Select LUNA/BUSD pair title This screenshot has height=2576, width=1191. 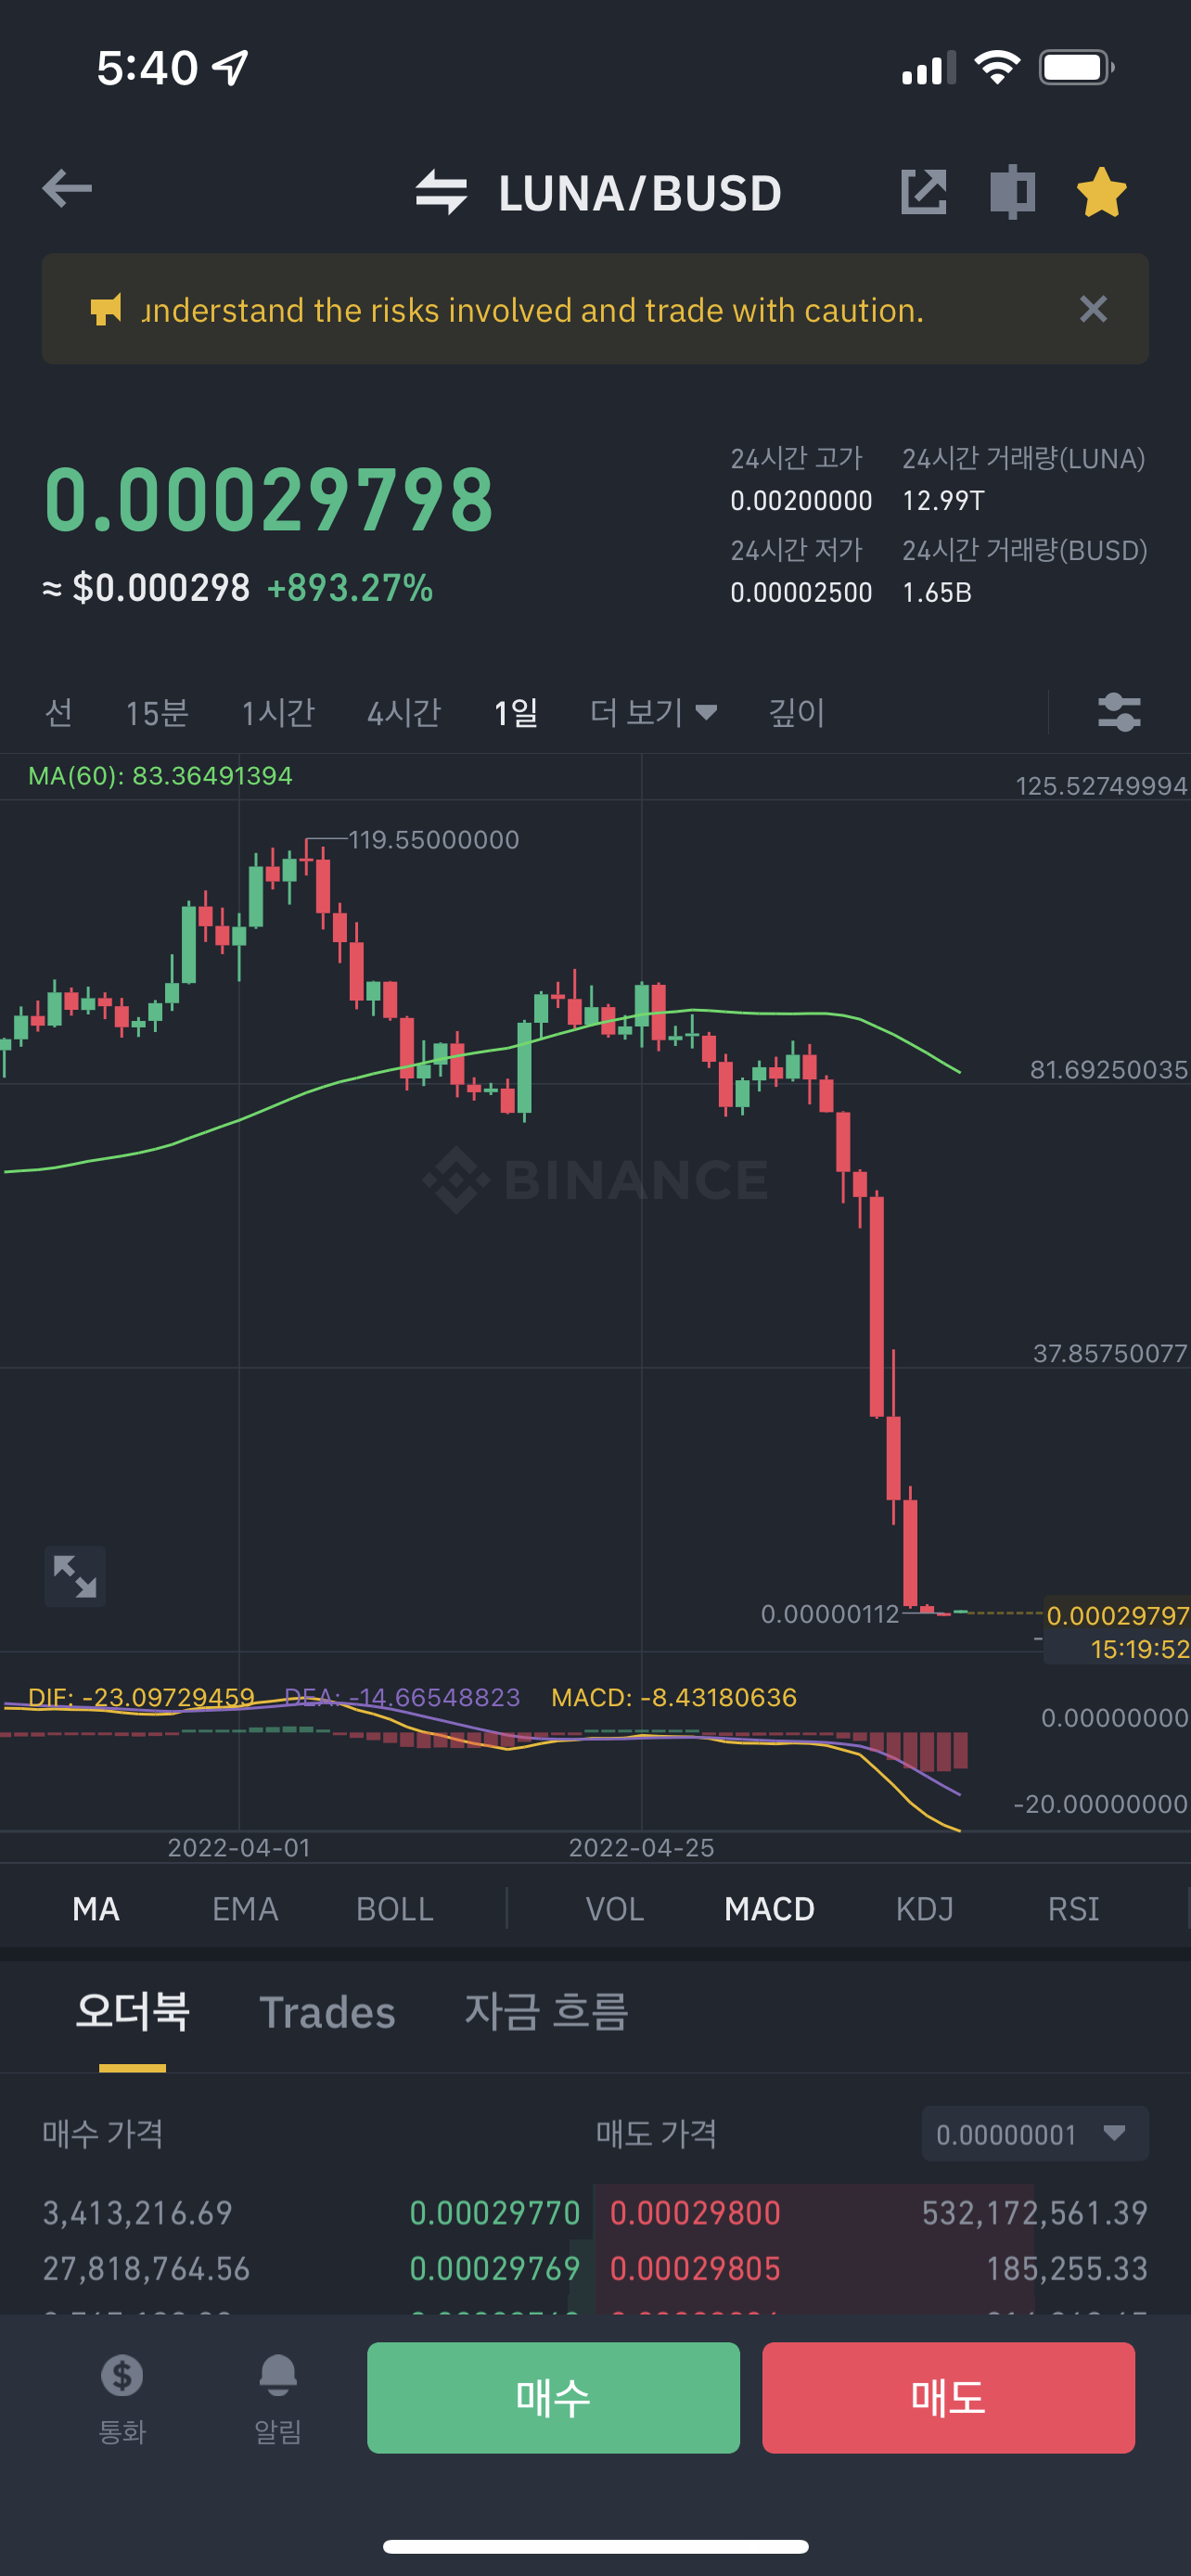[x=640, y=193]
